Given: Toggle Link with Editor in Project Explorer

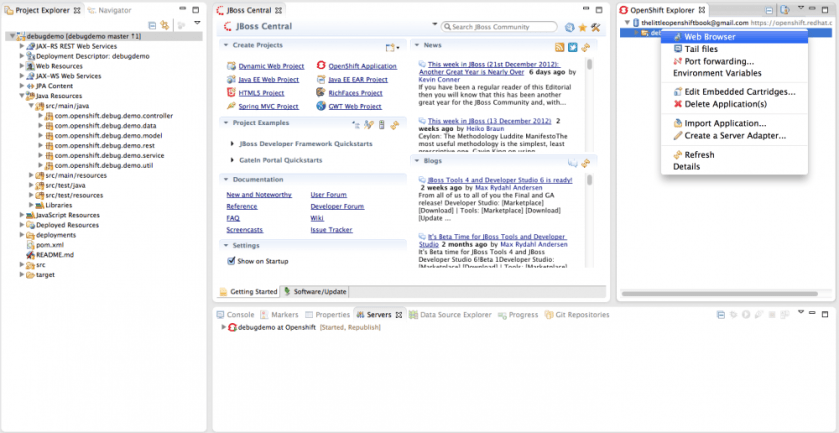Looking at the screenshot, I should click(x=165, y=24).
